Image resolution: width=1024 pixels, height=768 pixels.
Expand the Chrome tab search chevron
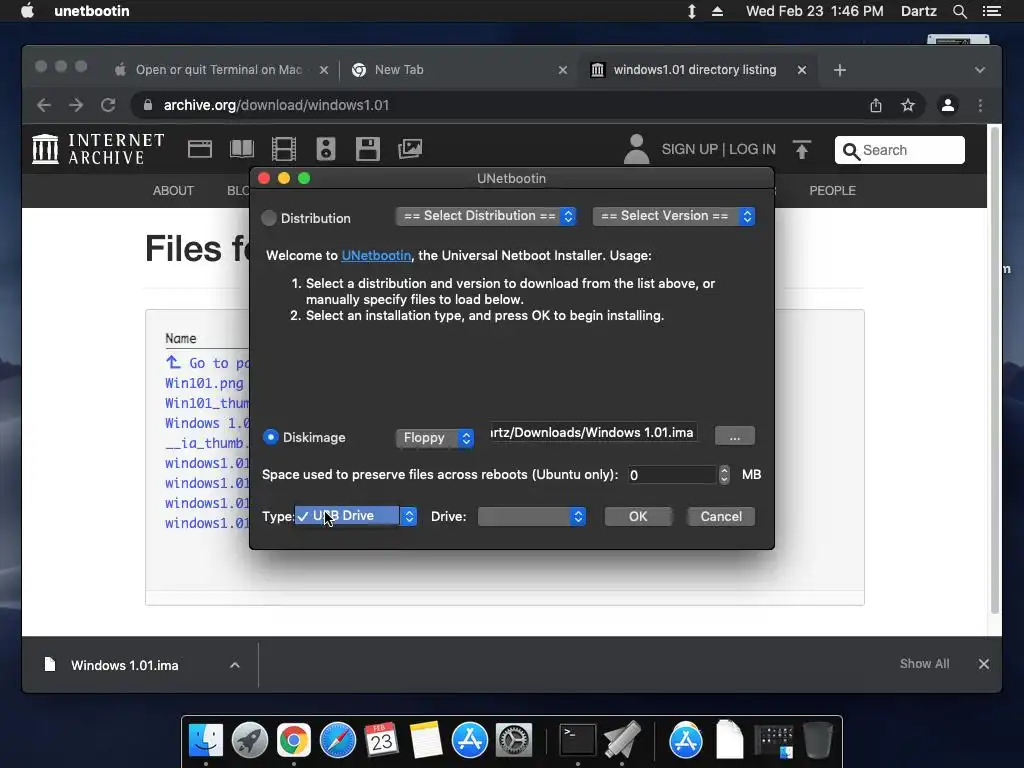point(980,70)
